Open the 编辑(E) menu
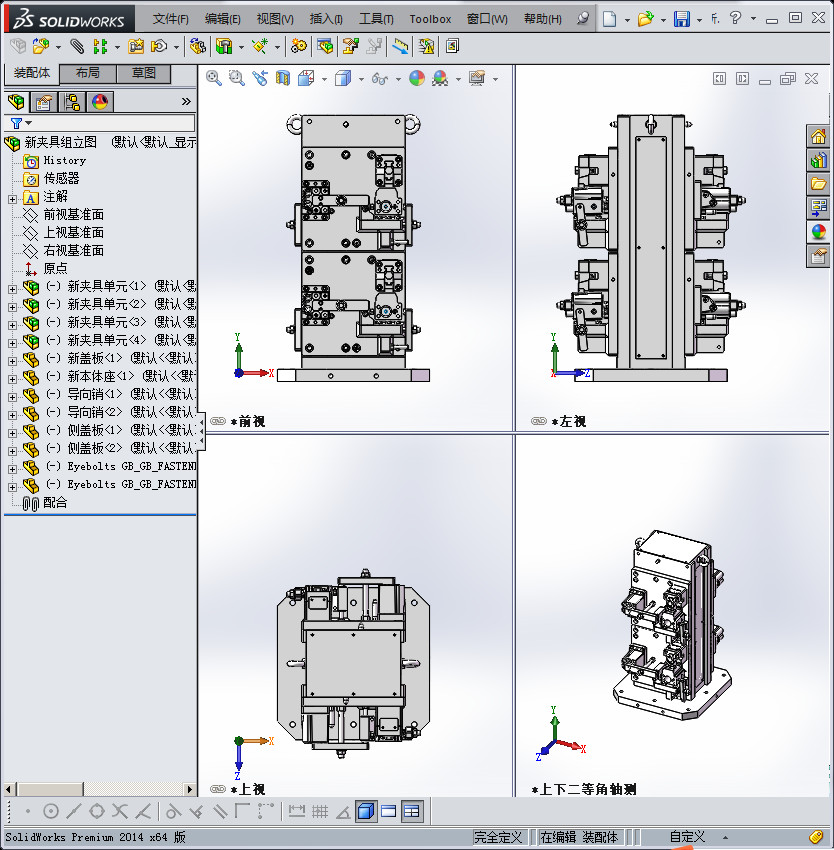834x850 pixels. pyautogui.click(x=222, y=19)
